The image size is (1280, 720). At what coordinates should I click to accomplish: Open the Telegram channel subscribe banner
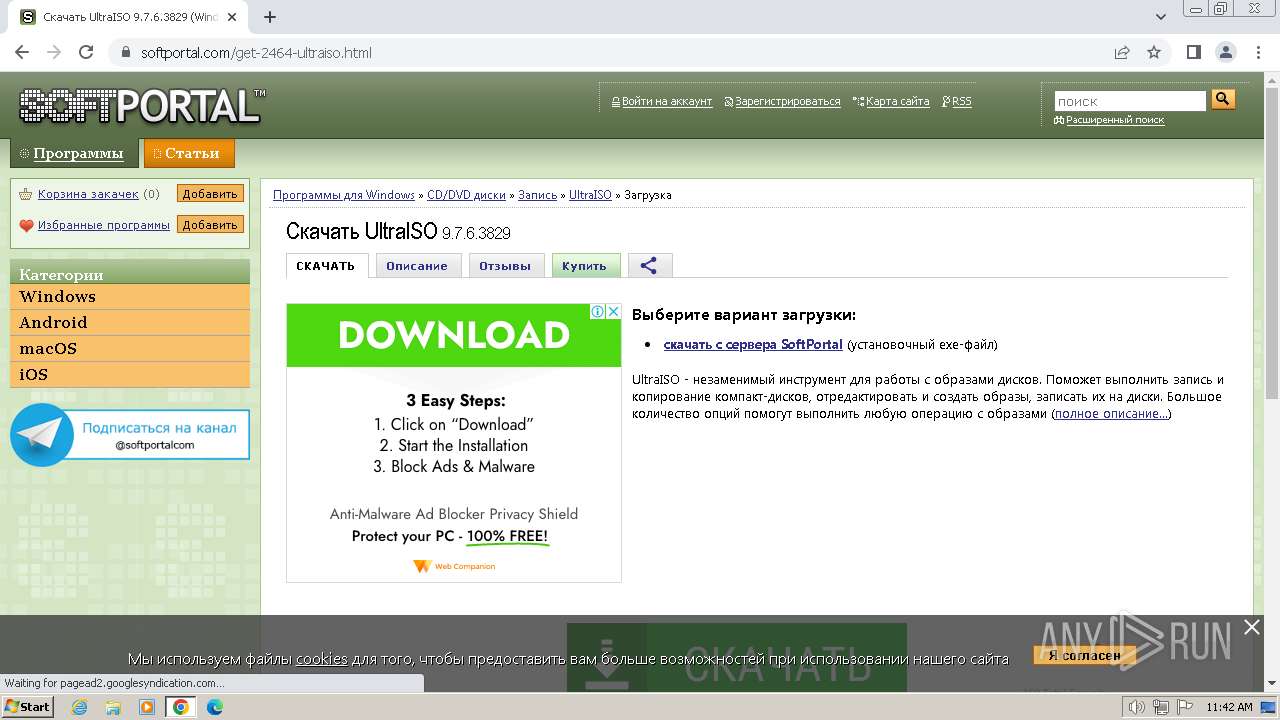pos(130,435)
